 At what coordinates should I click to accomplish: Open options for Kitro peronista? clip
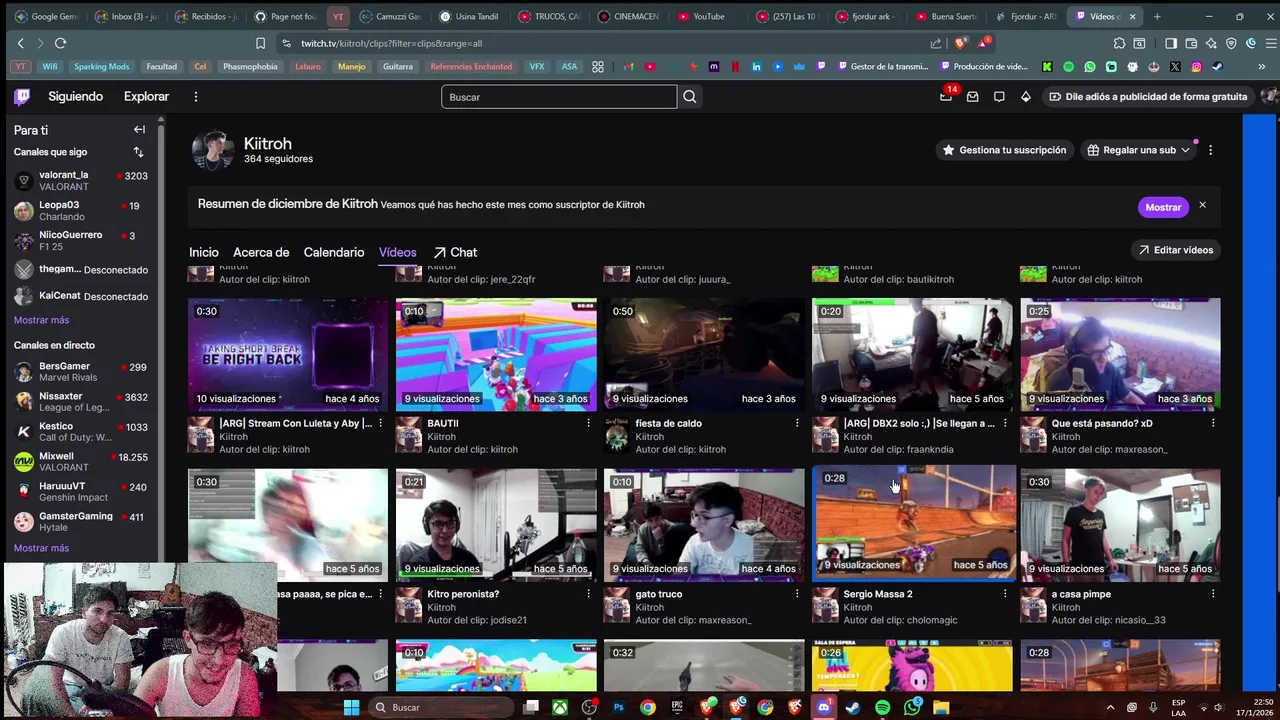pos(588,594)
